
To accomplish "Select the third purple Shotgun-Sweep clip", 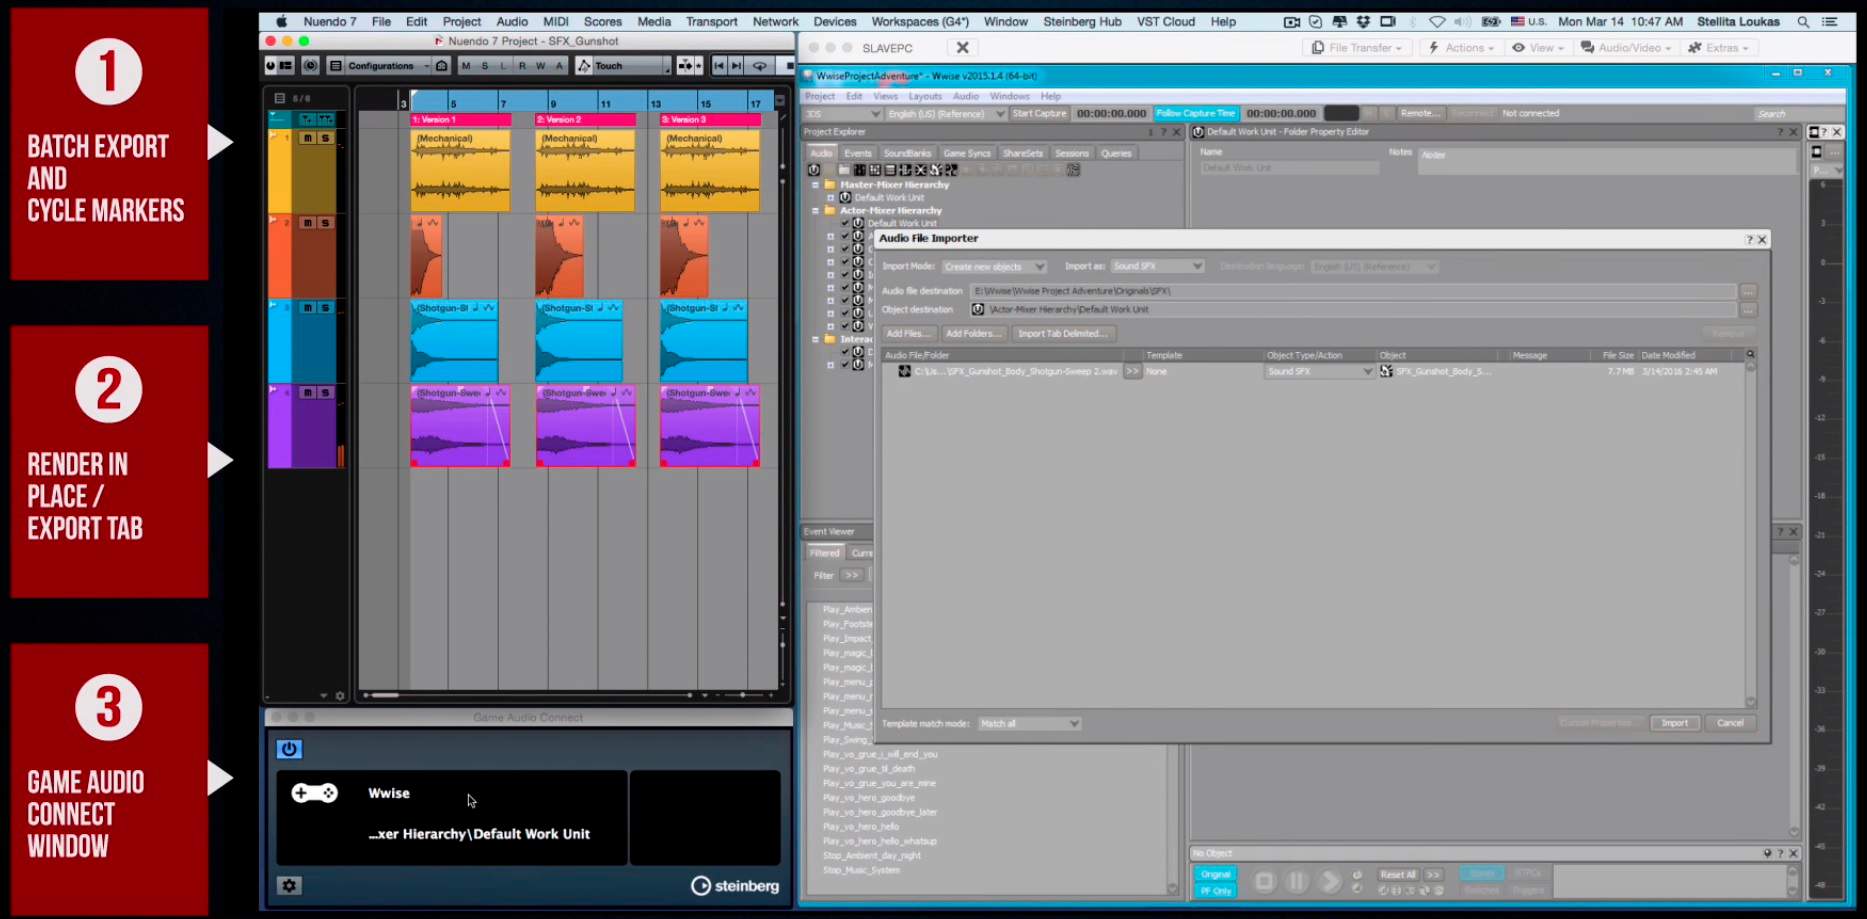I will [710, 426].
